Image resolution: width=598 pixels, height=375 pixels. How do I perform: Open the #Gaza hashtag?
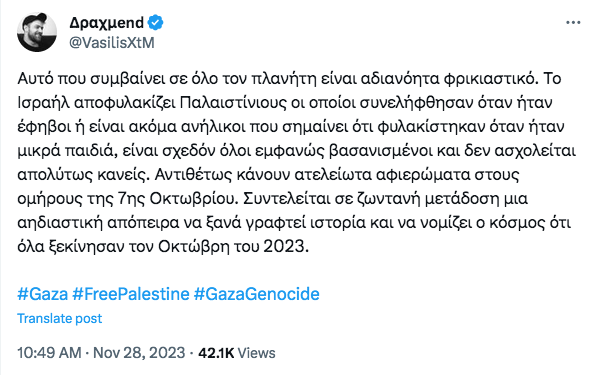click(43, 294)
